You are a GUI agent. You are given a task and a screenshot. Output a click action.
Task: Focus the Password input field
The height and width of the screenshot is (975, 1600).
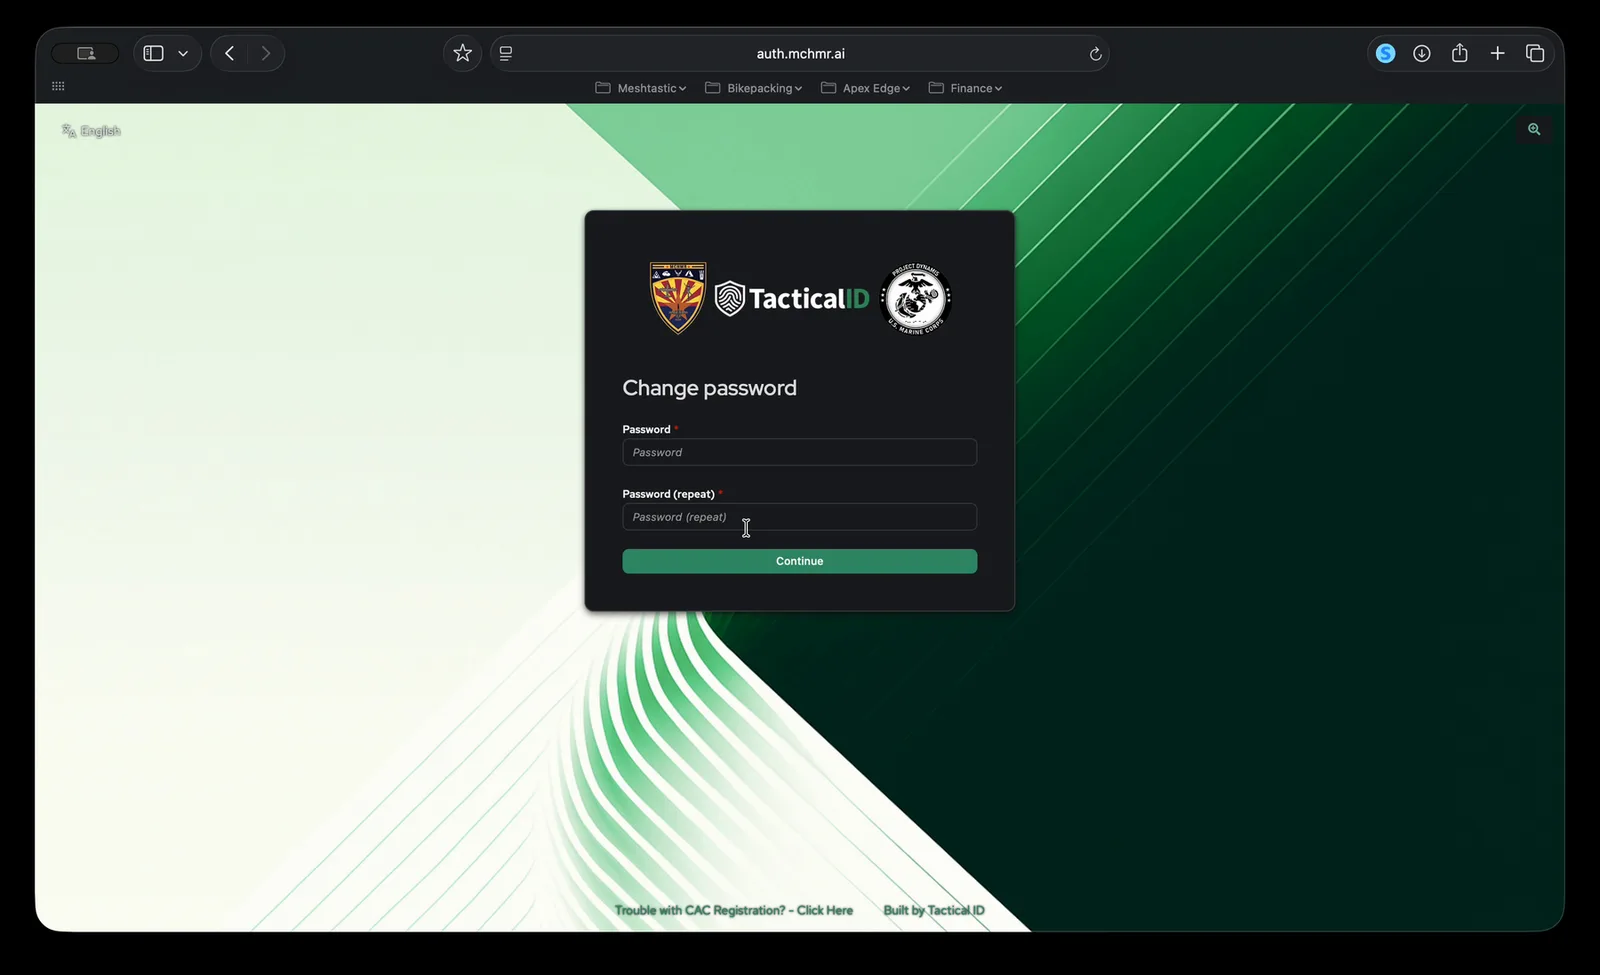799,452
